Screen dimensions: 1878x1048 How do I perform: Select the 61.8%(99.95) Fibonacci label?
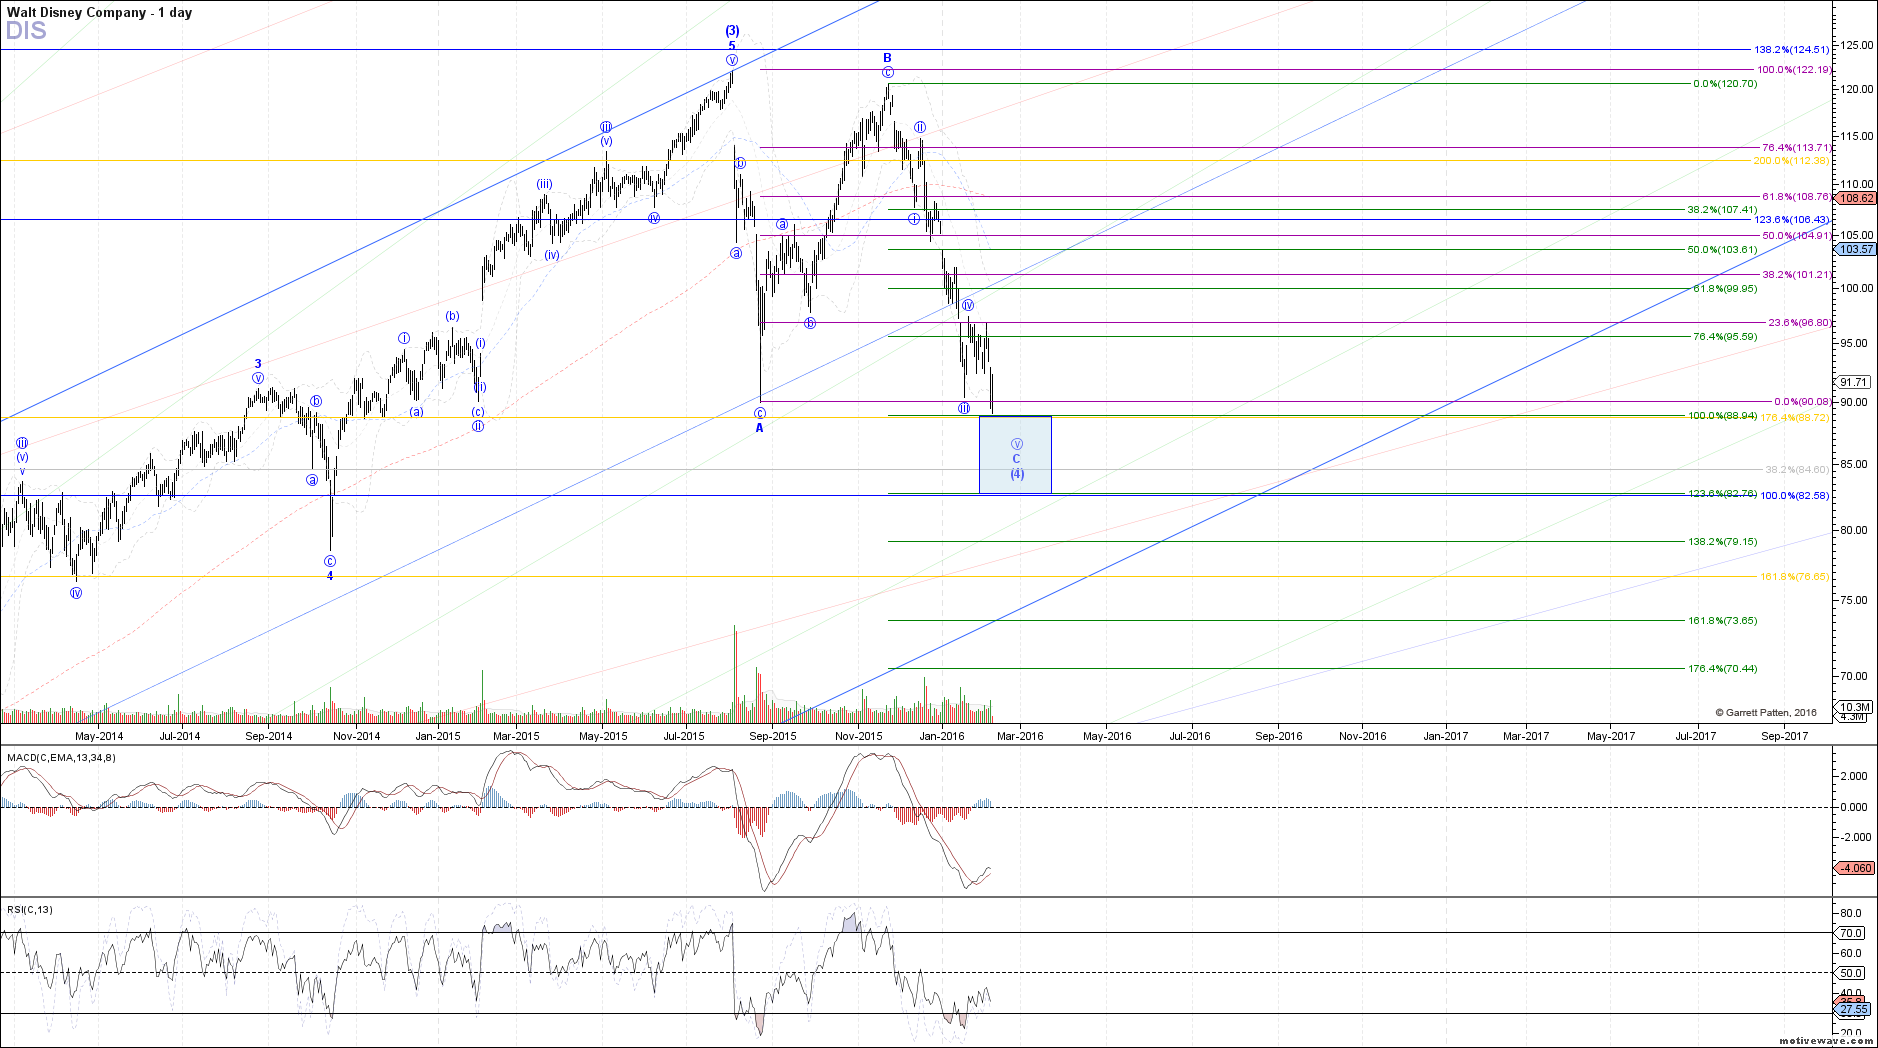[x=1725, y=288]
